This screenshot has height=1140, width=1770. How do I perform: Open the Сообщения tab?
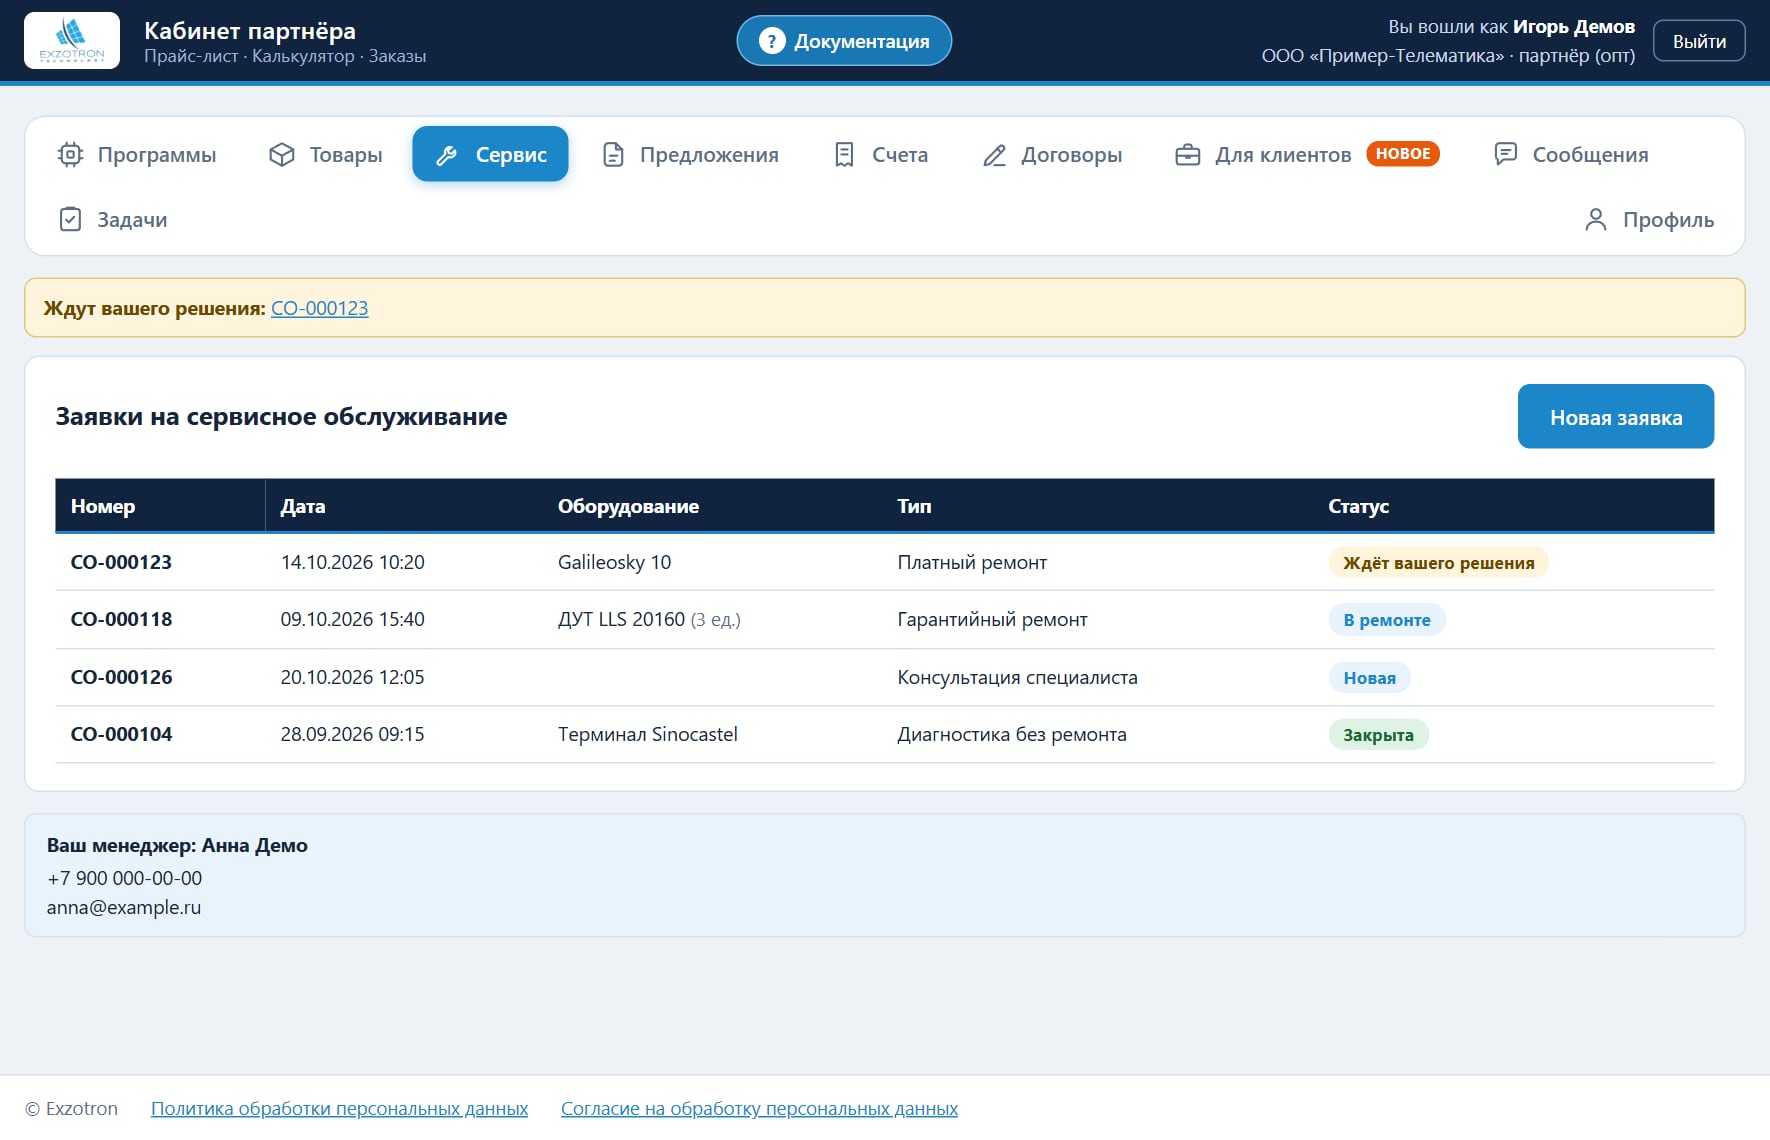point(1571,155)
